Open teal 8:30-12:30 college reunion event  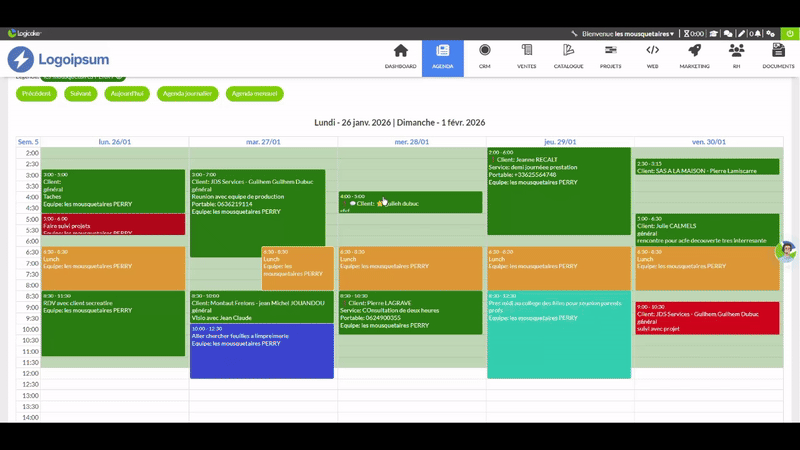(559, 335)
